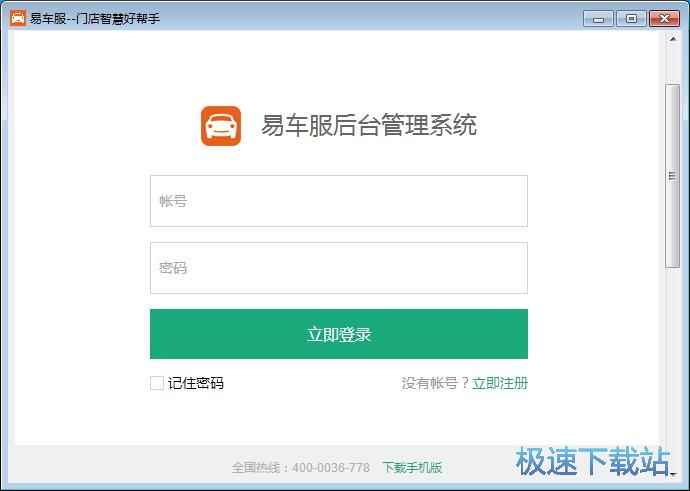Click the 立即登录 login button
Image resolution: width=690 pixels, height=491 pixels.
coord(339,334)
